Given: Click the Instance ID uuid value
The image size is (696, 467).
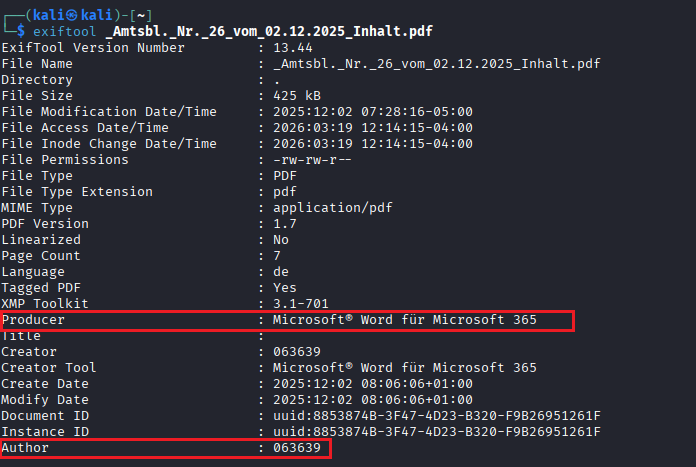Looking at the screenshot, I should [437, 431].
